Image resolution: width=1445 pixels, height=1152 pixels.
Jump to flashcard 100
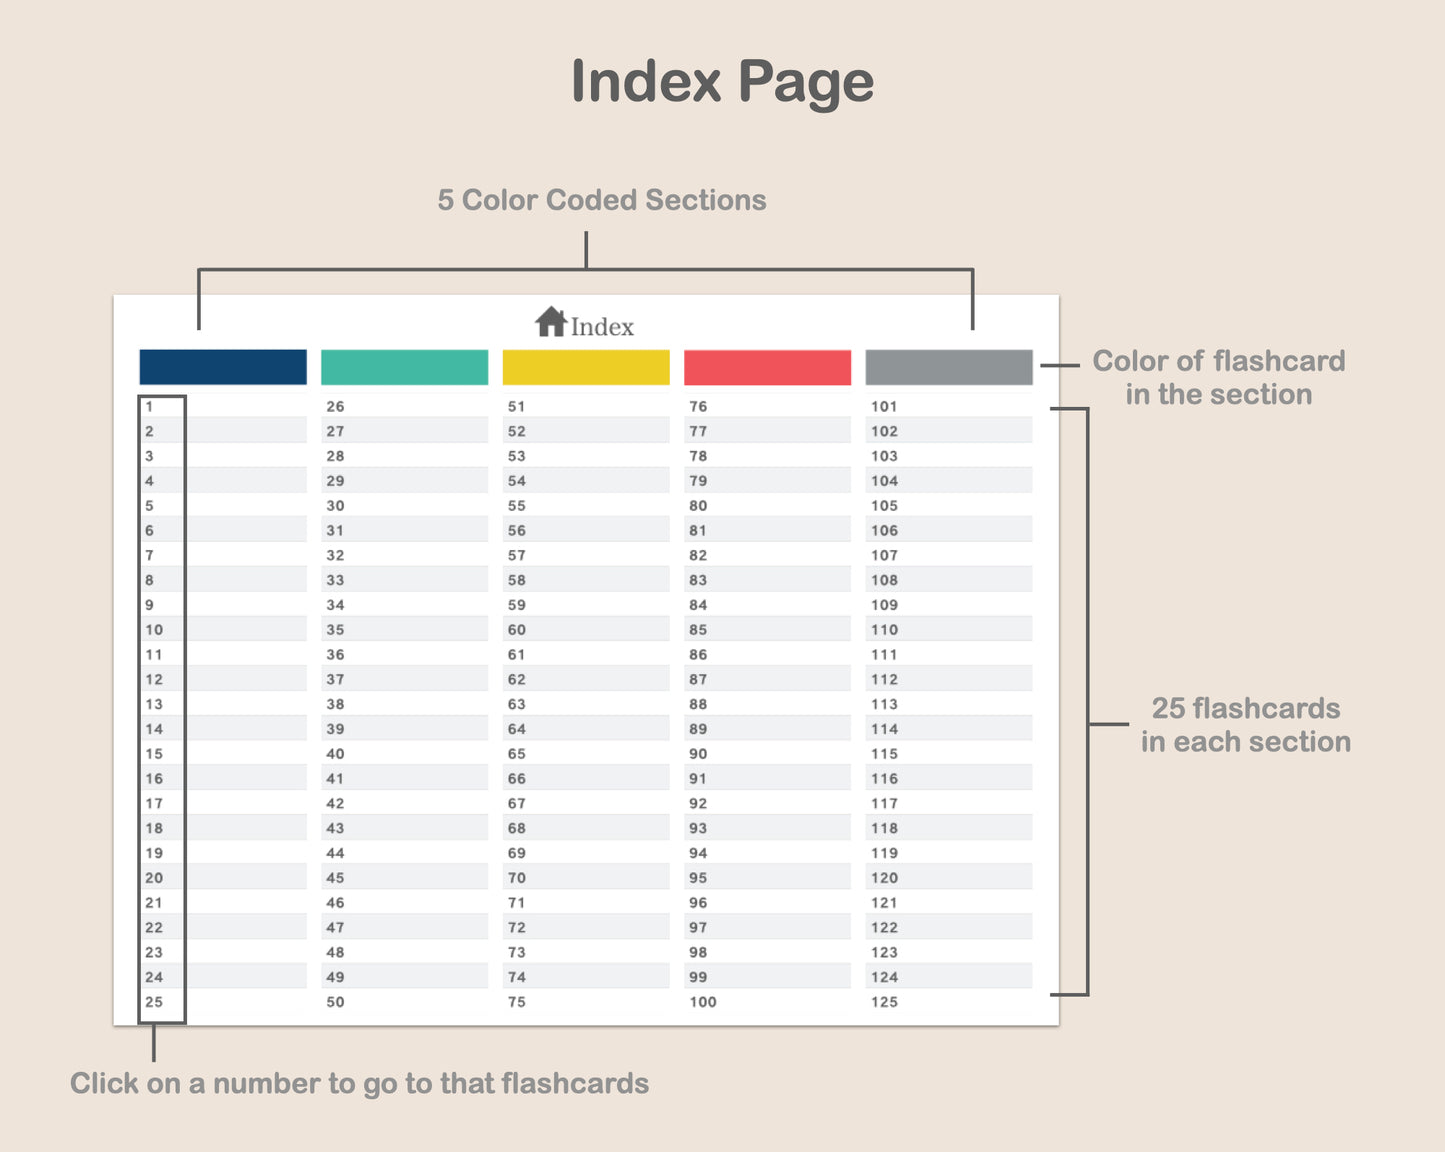coord(703,1002)
